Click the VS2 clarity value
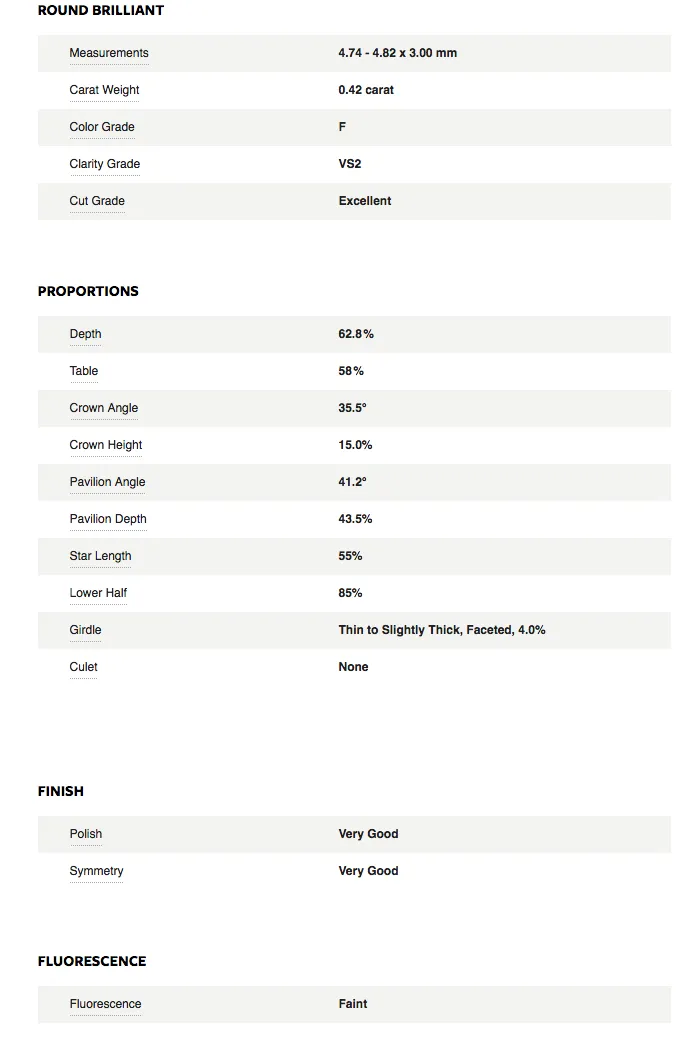 pos(350,164)
